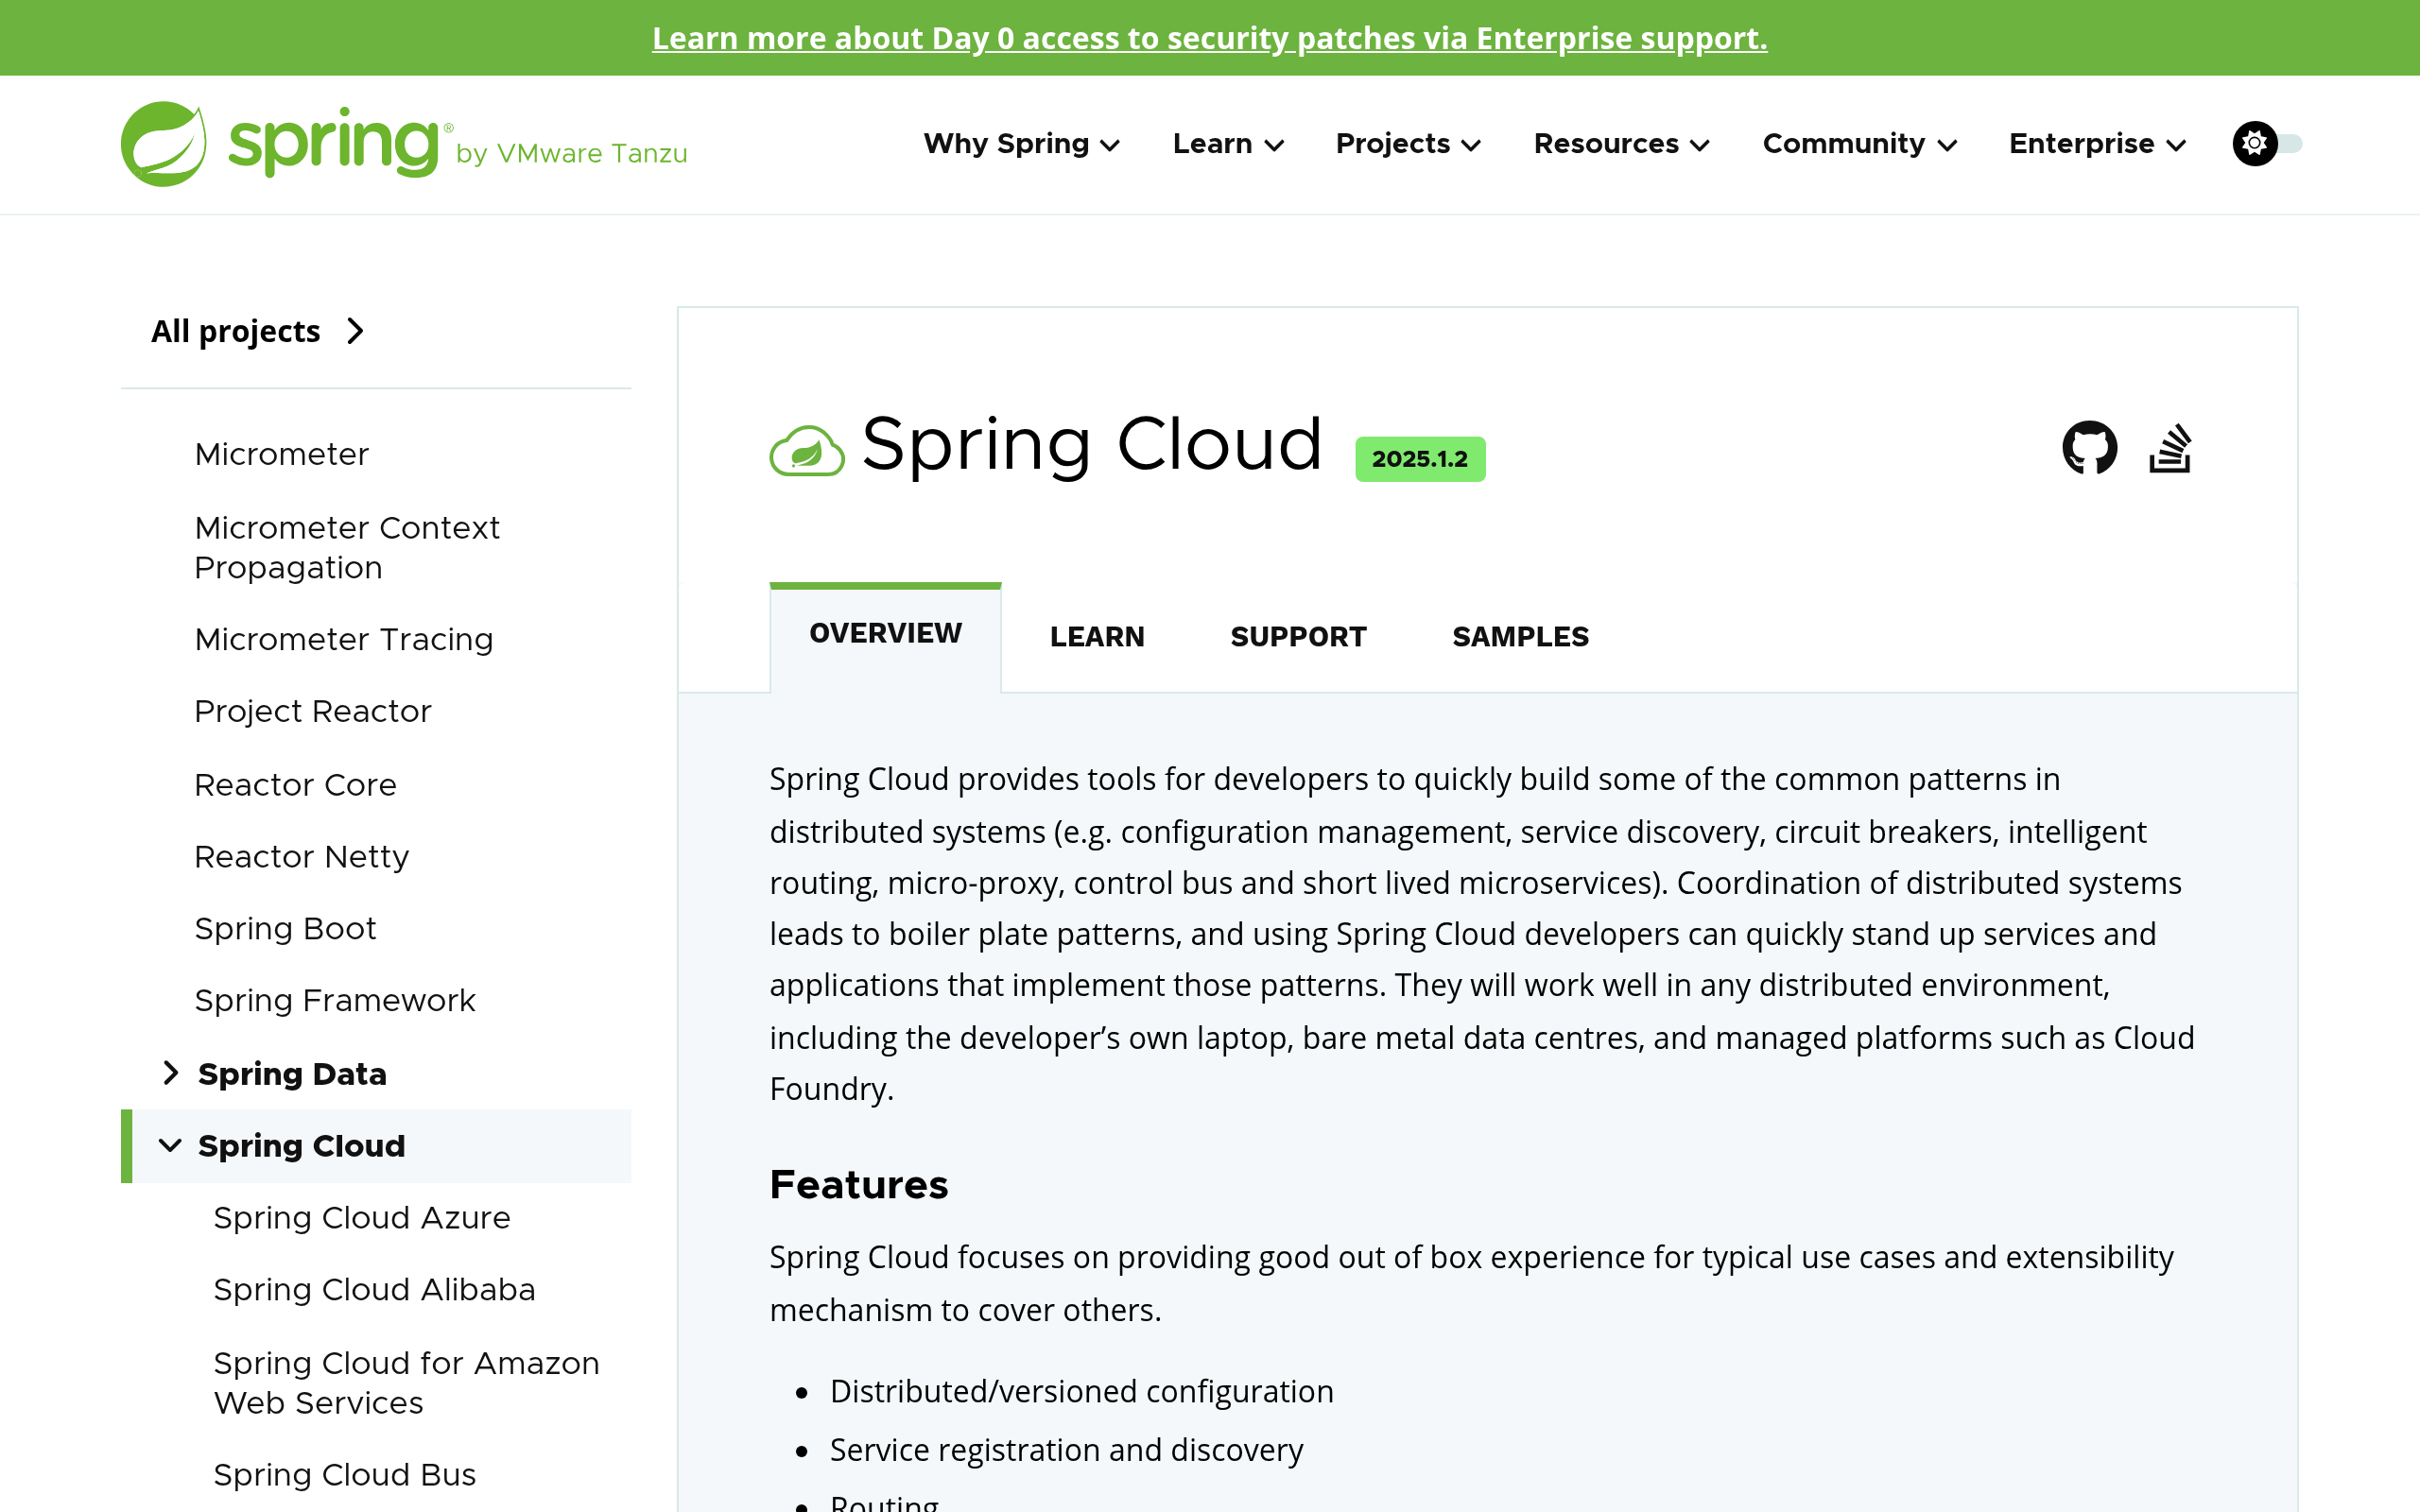The width and height of the screenshot is (2420, 1512).
Task: Go to Spring Framework project
Action: 335,1000
